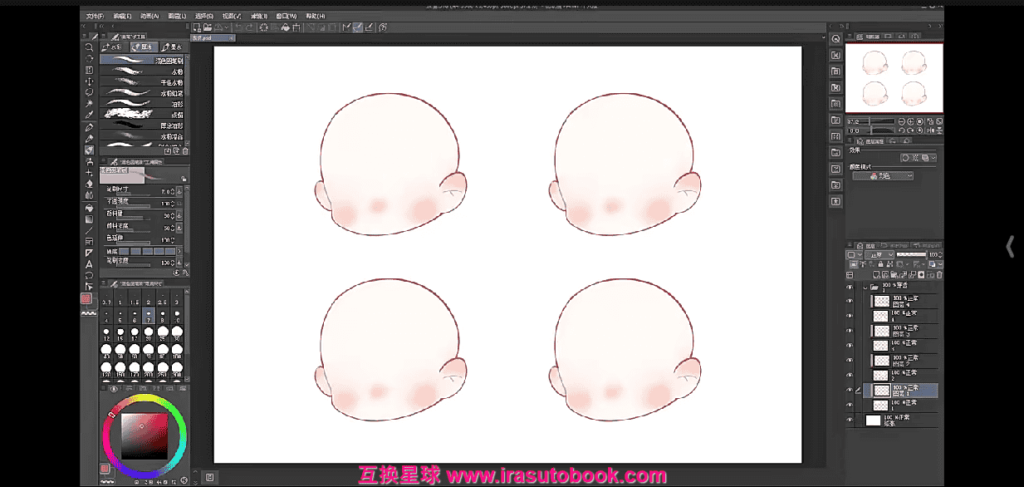
Task: Click the color square in color wheel
Action: (x=144, y=436)
